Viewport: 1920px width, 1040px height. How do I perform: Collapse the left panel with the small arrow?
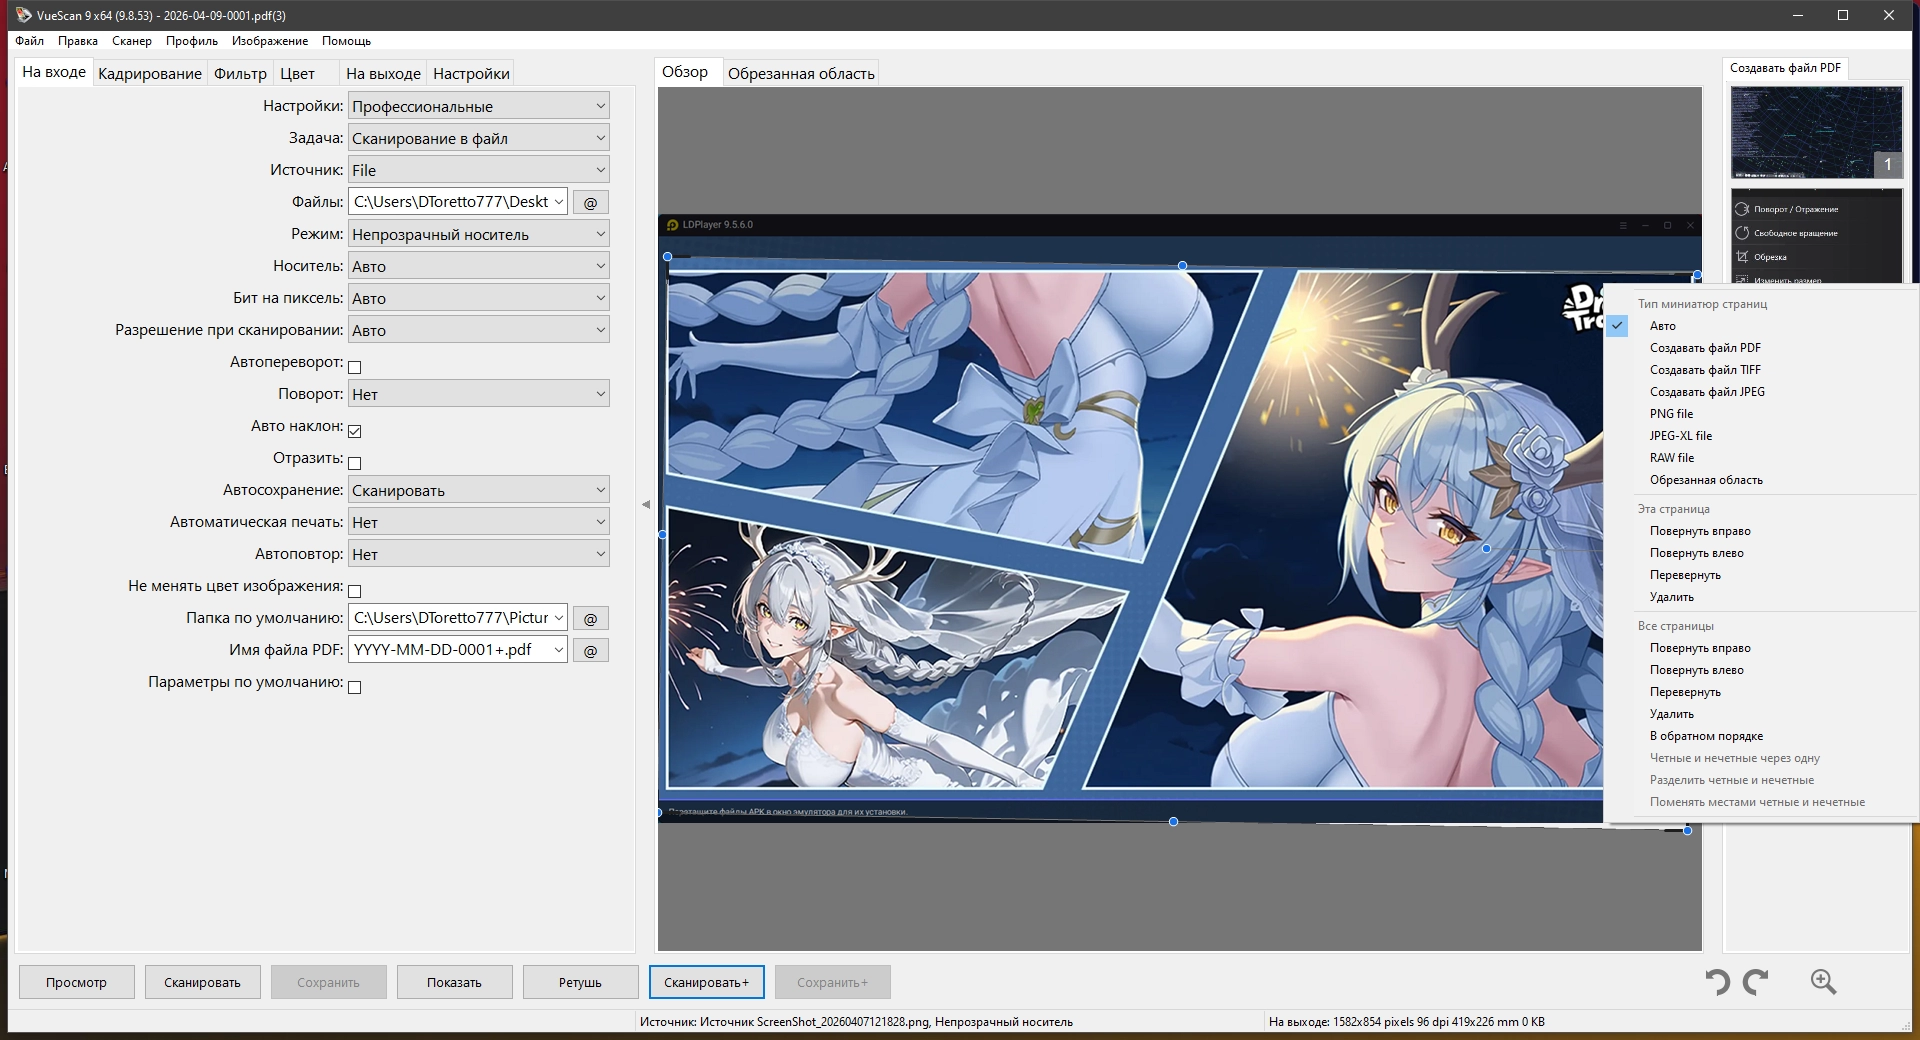coord(646,505)
